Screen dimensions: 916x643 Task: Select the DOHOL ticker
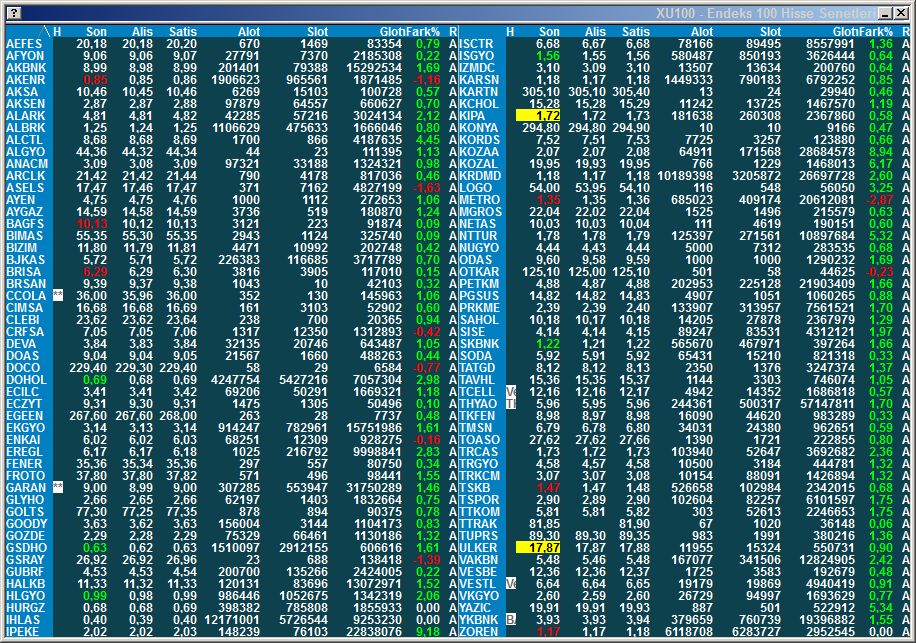tap(26, 380)
